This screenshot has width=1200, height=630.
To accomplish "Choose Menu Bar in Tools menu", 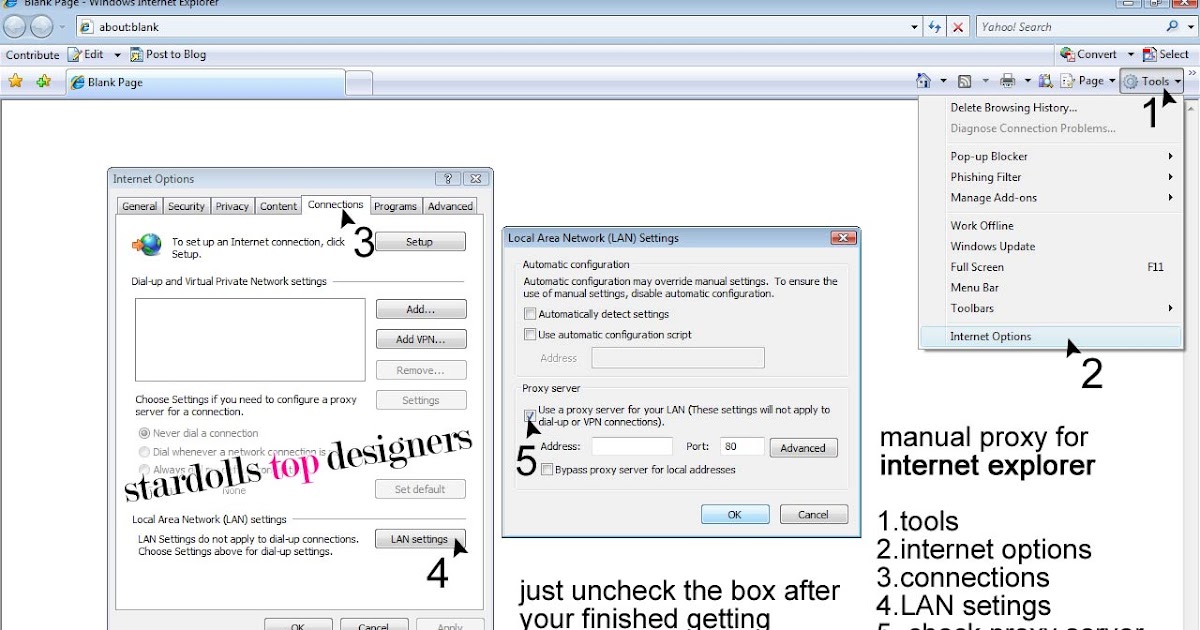I will tap(974, 288).
